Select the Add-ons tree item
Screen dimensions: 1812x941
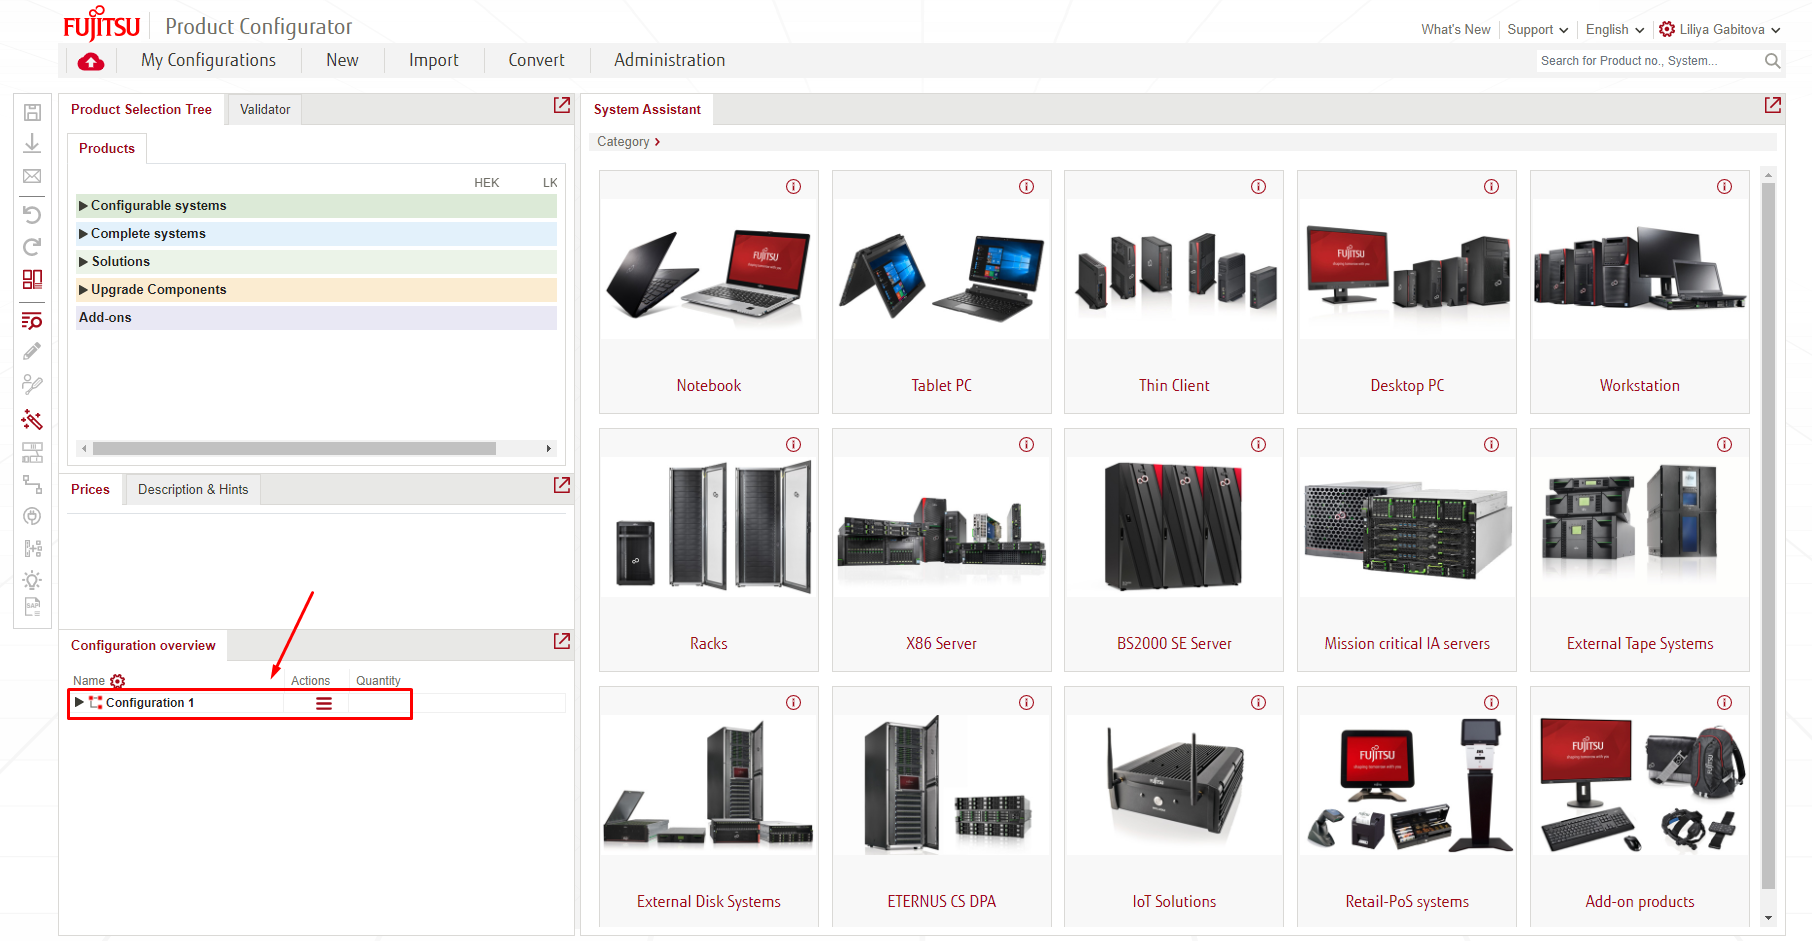pos(316,318)
